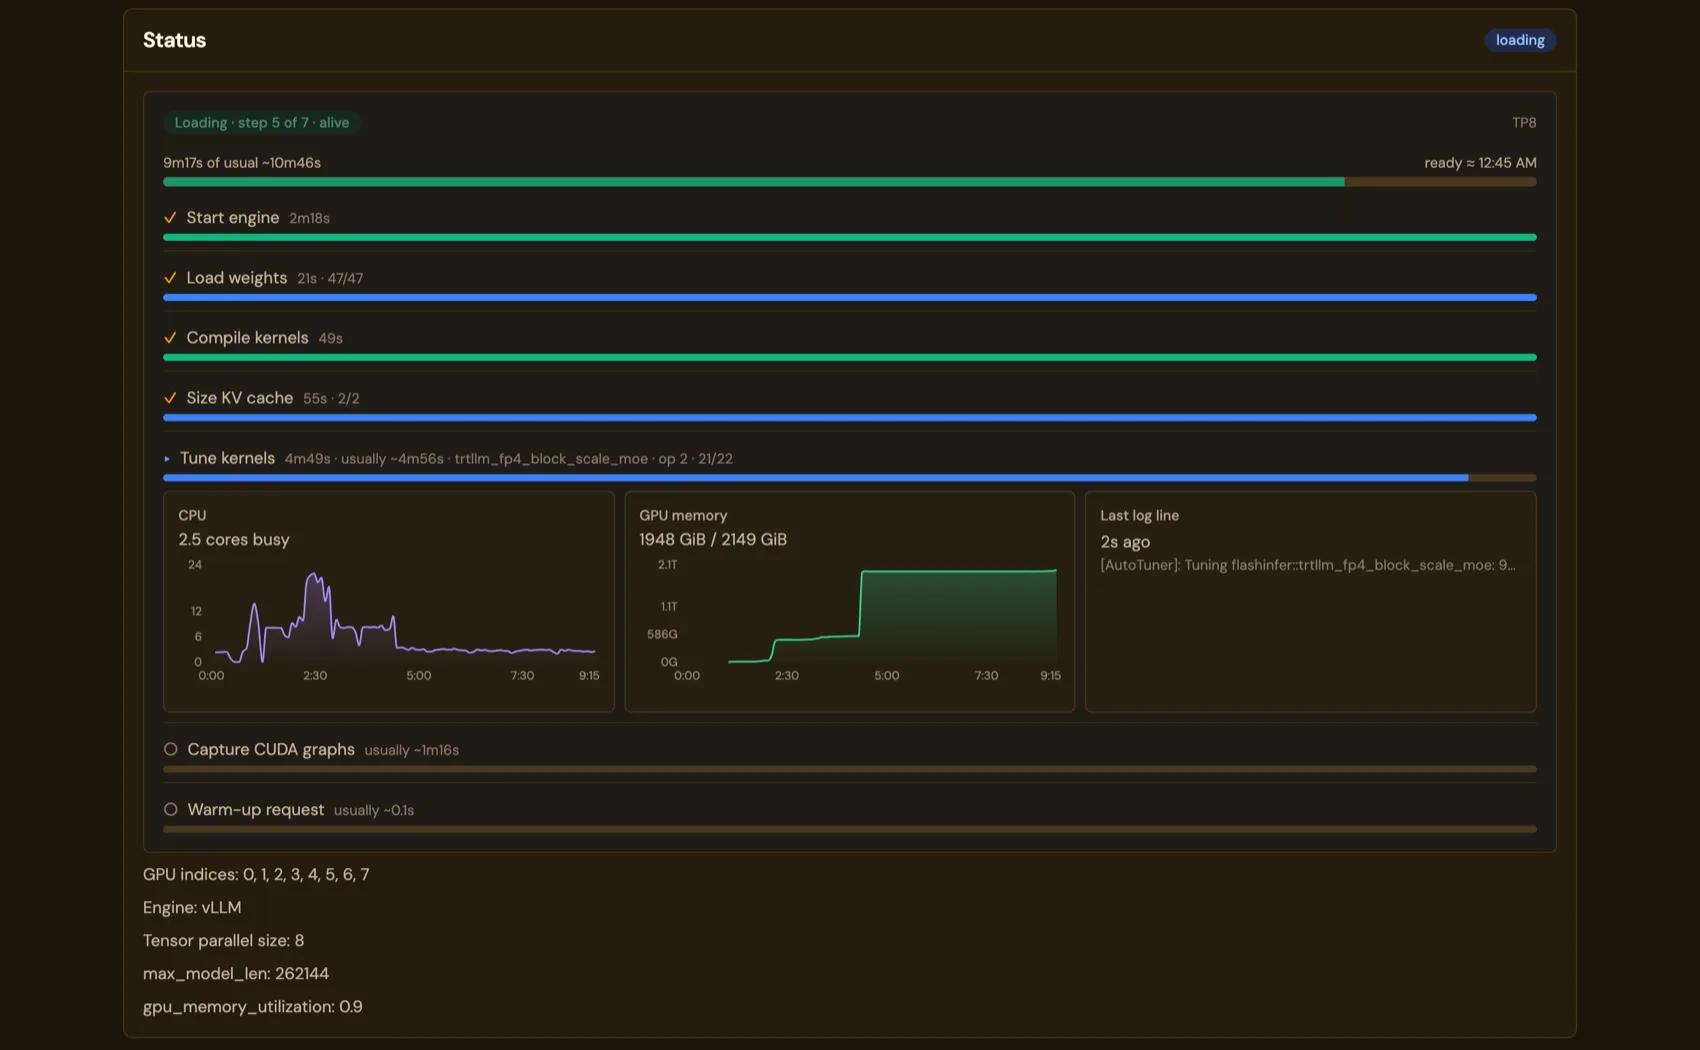Click the 'Load weights' step label
The image size is (1700, 1050).
coord(237,278)
